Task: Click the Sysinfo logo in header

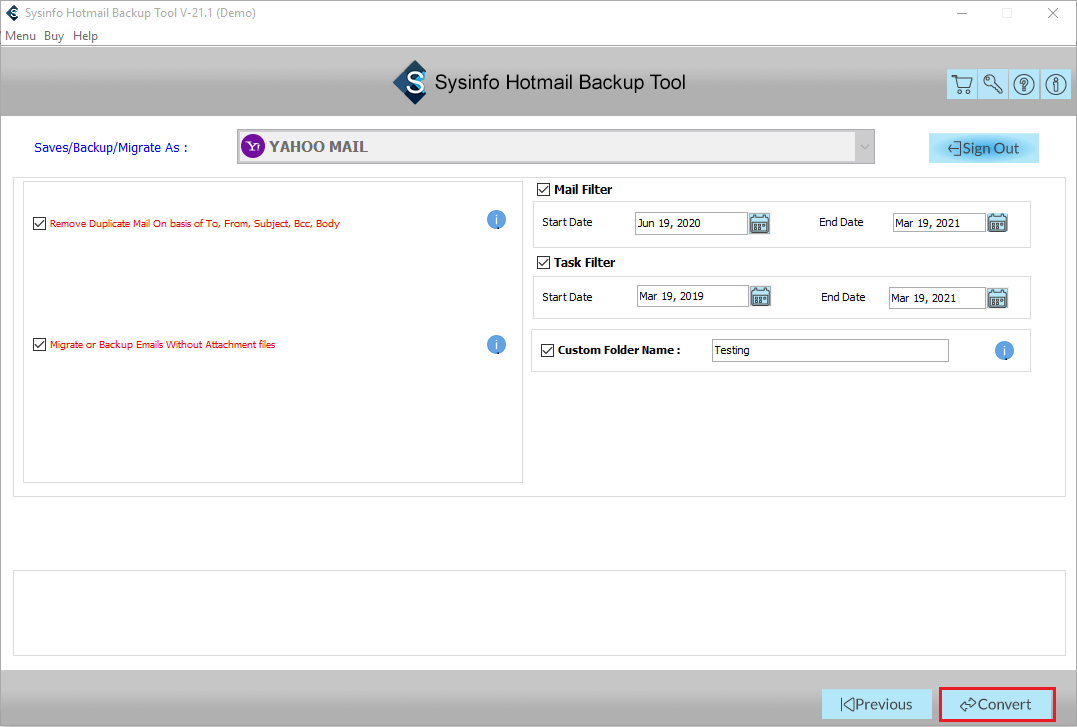Action: point(411,82)
